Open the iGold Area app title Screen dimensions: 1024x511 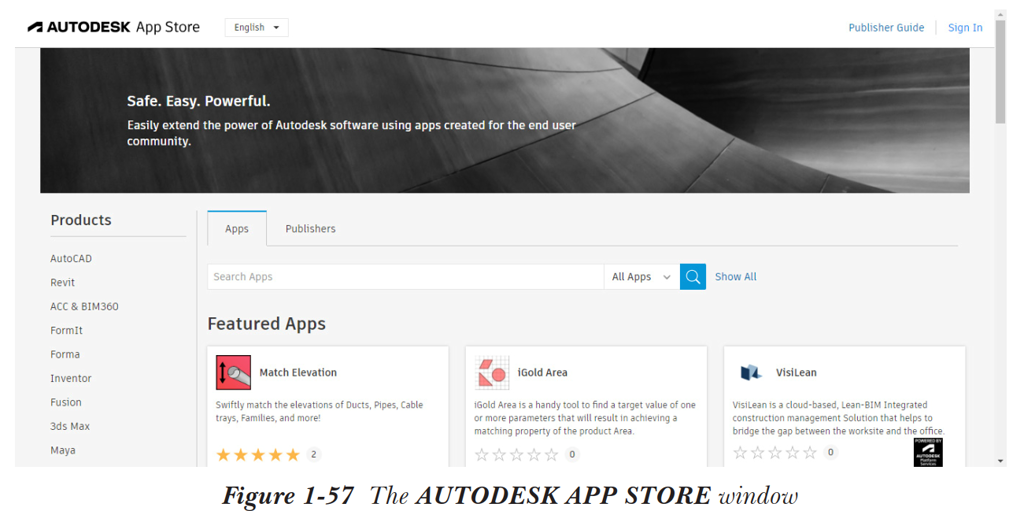tap(542, 372)
